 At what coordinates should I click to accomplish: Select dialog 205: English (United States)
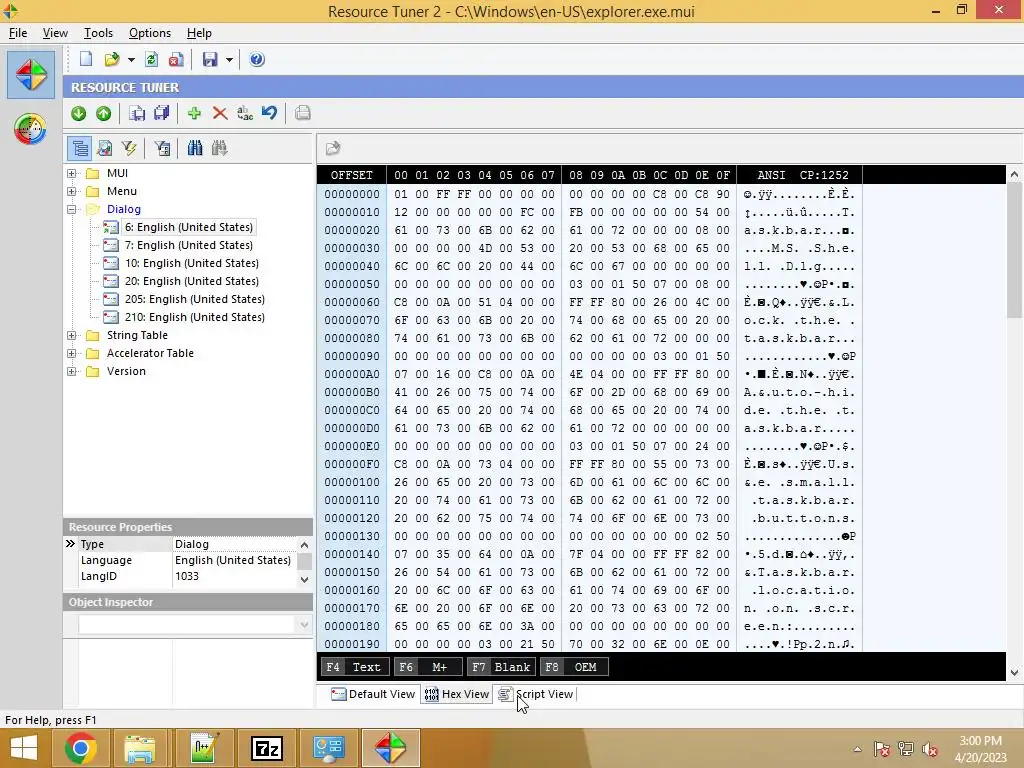(x=195, y=299)
